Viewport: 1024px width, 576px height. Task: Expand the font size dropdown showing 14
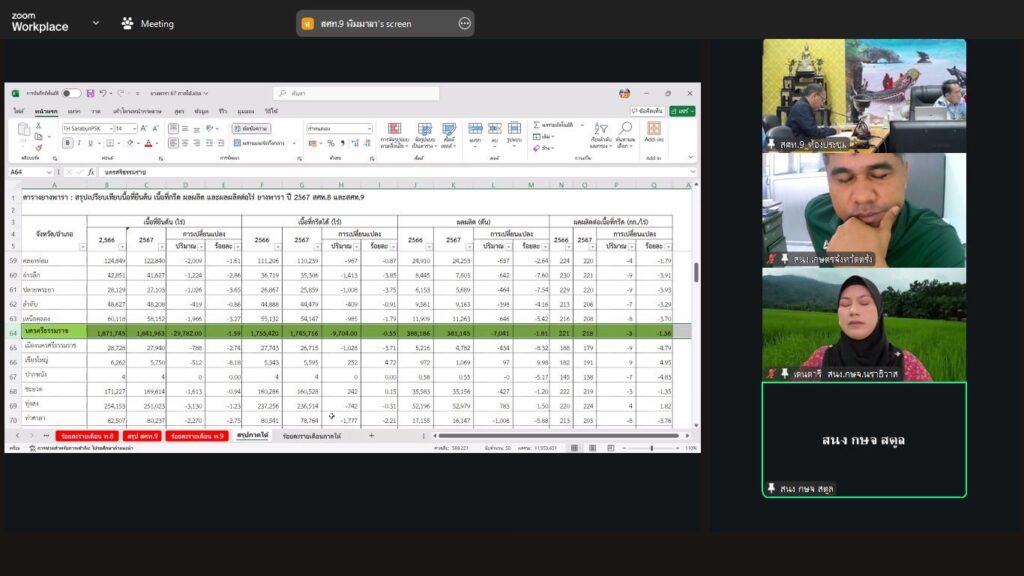tap(133, 129)
